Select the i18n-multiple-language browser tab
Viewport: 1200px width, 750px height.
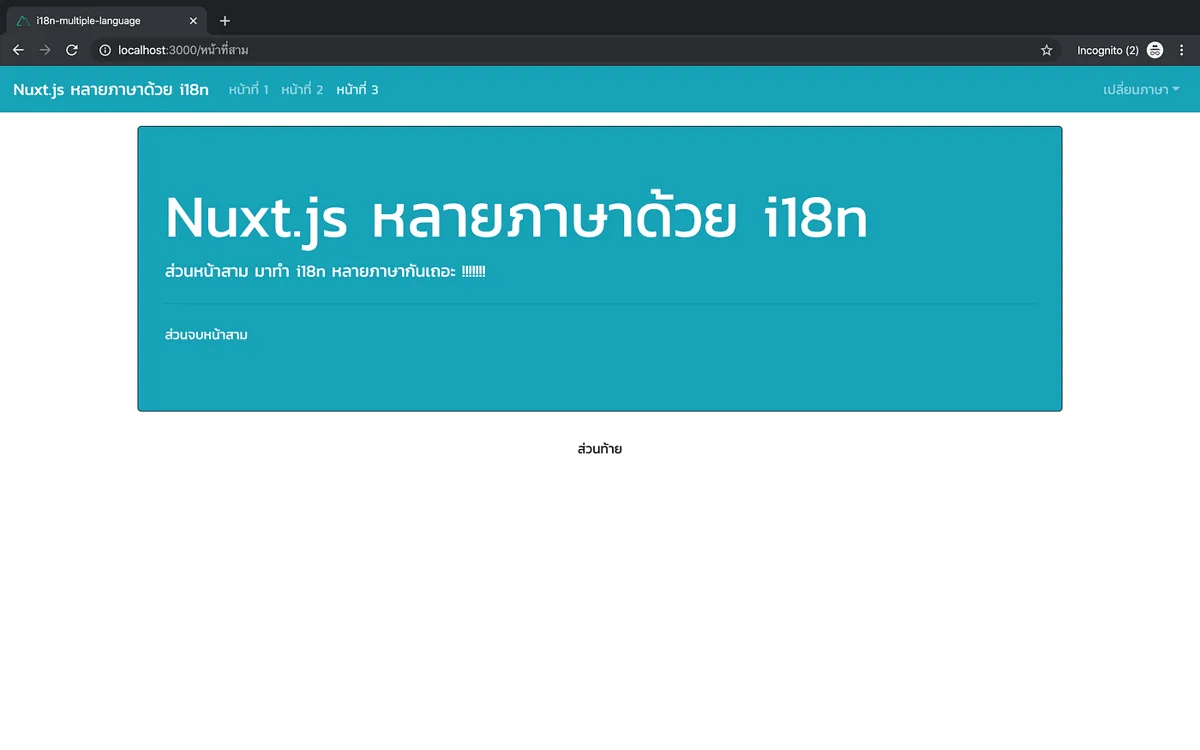pos(106,21)
